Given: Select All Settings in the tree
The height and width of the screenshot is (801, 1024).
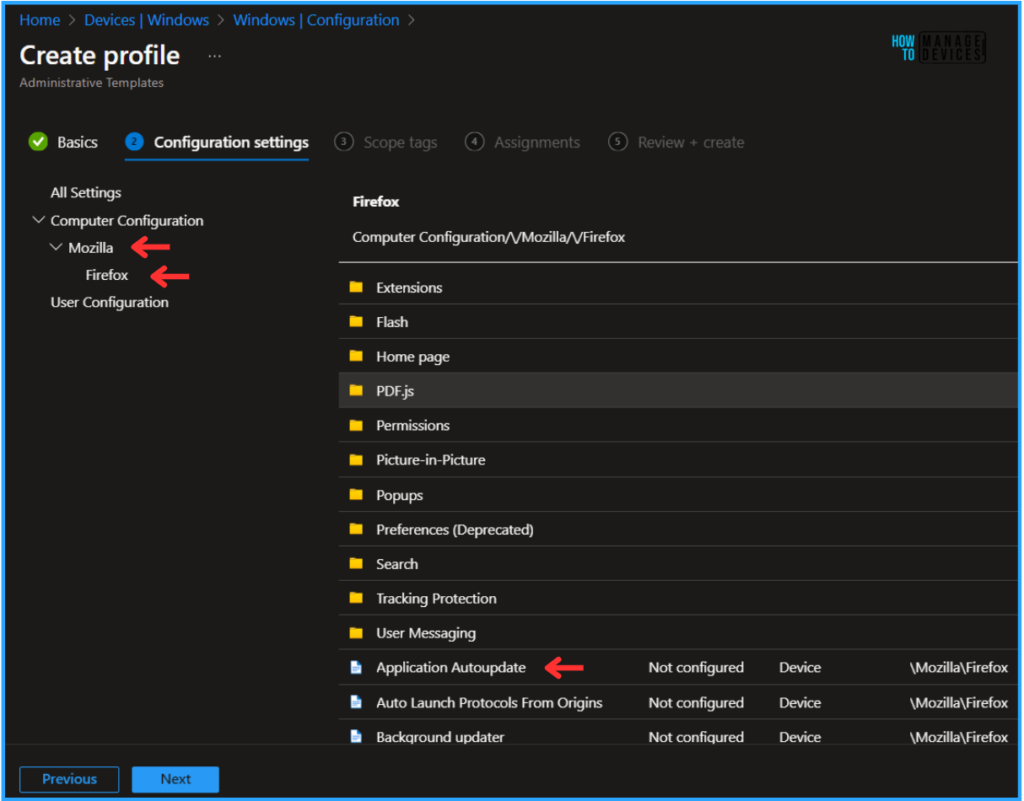Looking at the screenshot, I should tap(86, 193).
